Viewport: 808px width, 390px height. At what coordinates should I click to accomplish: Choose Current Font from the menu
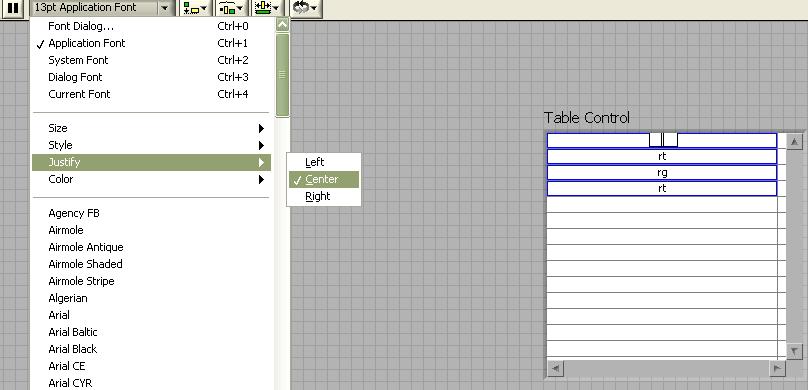click(151, 94)
